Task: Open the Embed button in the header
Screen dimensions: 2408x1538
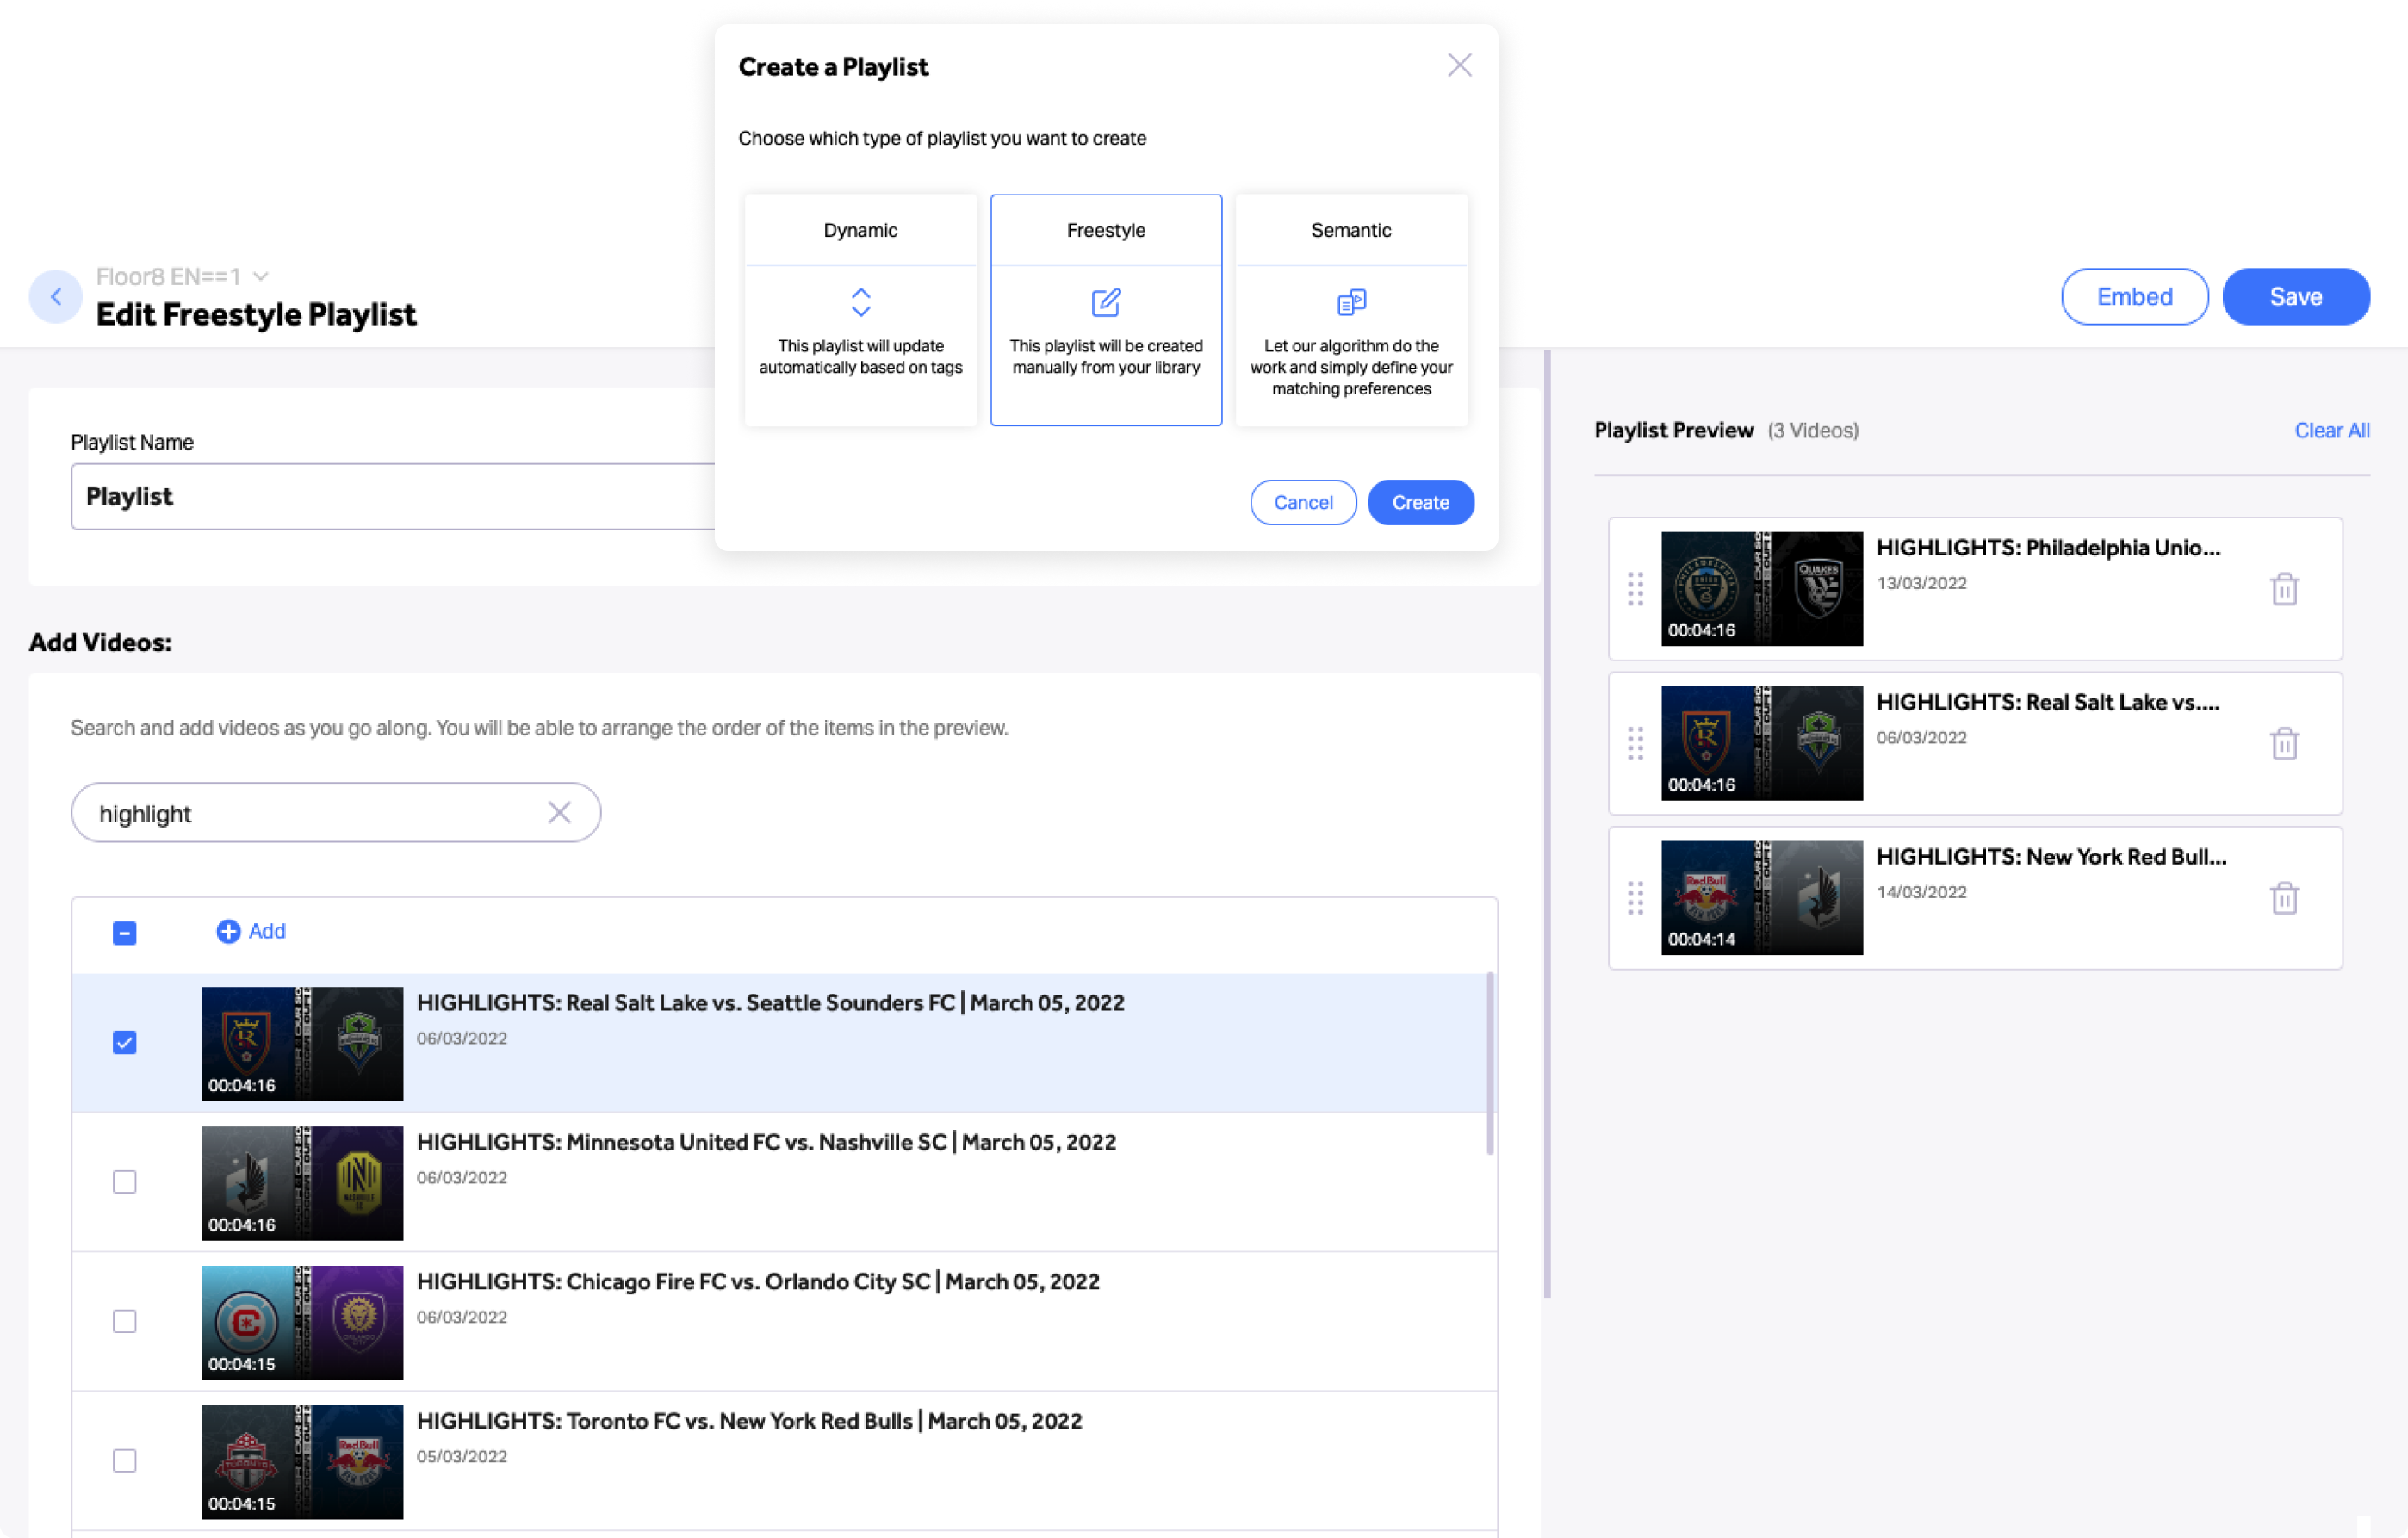Action: coord(2134,297)
